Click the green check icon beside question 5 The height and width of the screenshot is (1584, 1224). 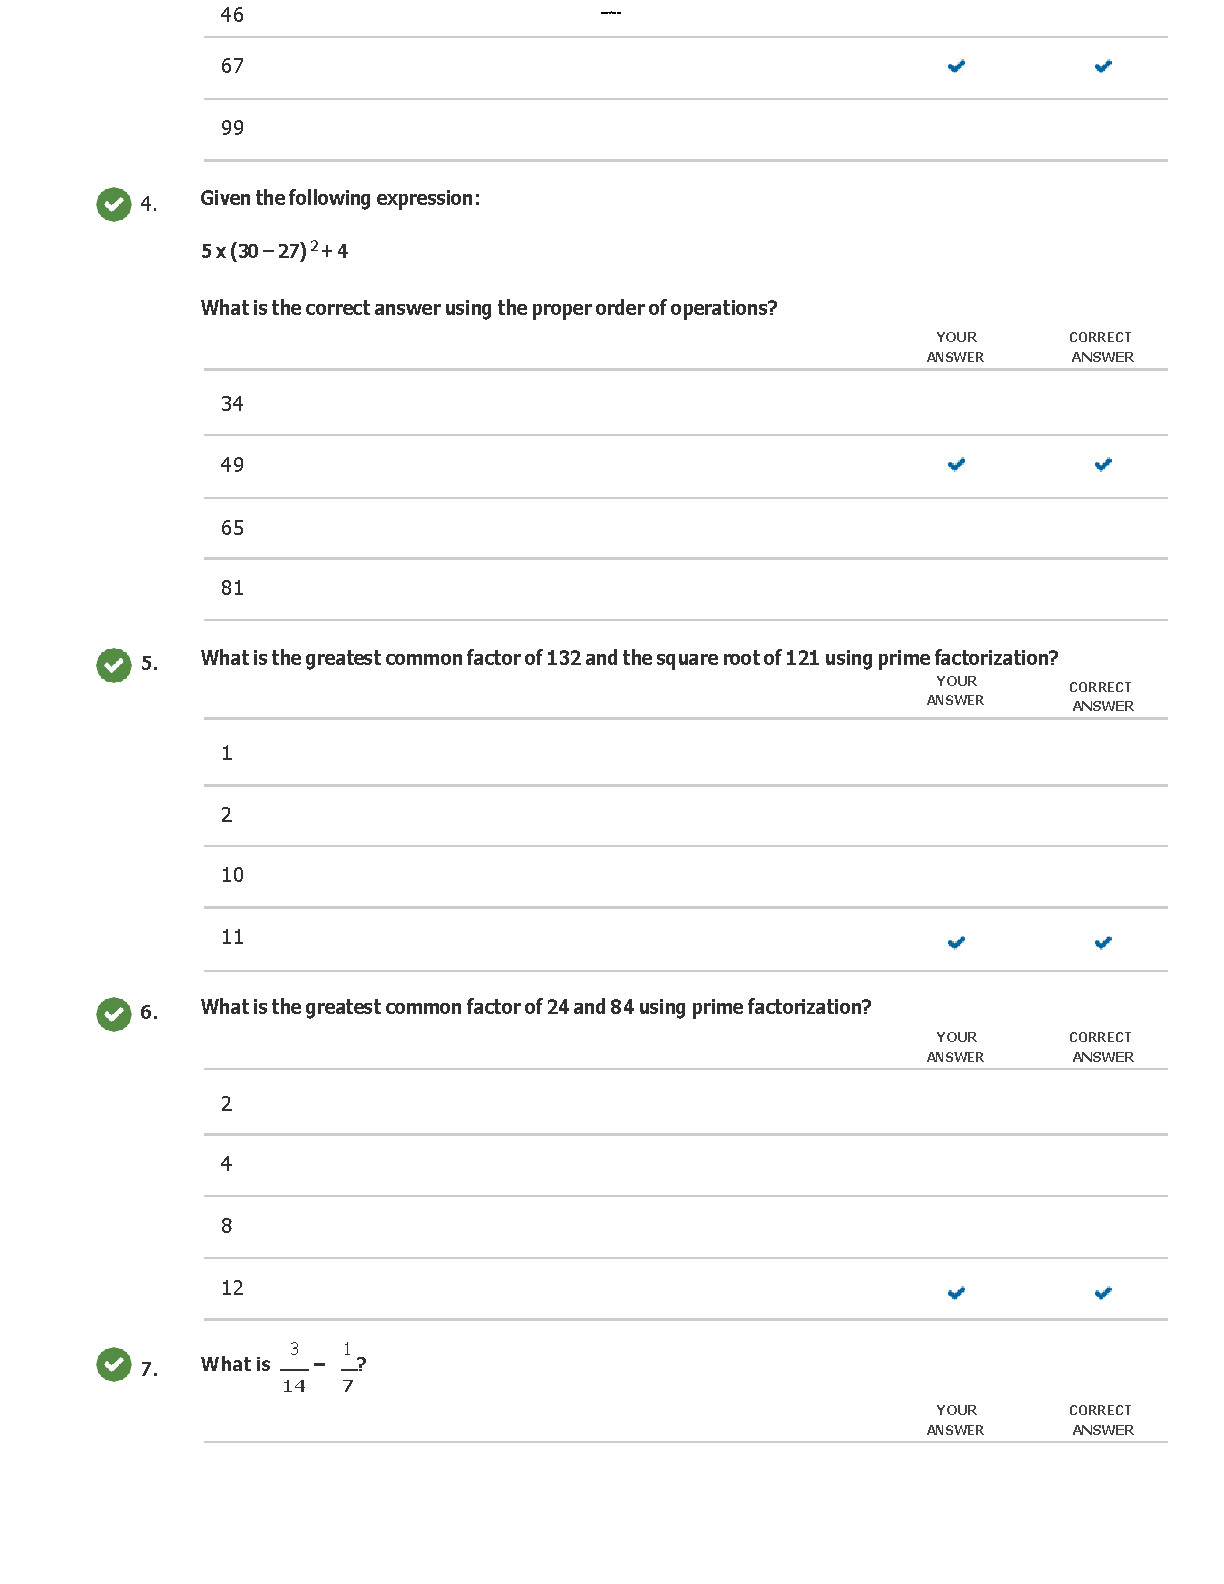coord(114,664)
